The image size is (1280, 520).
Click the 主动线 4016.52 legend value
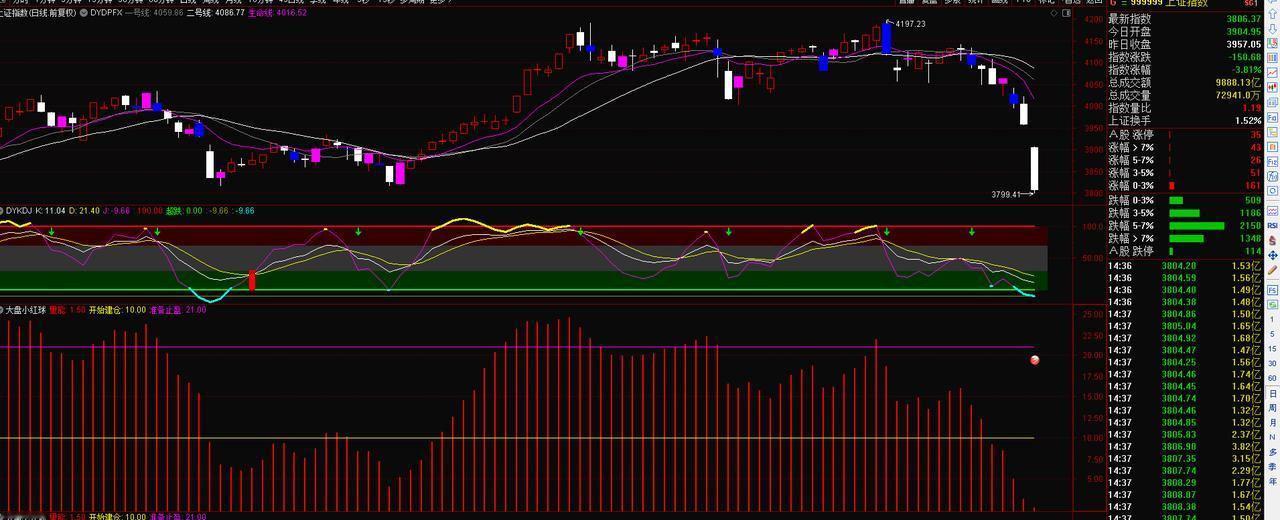[x=278, y=13]
